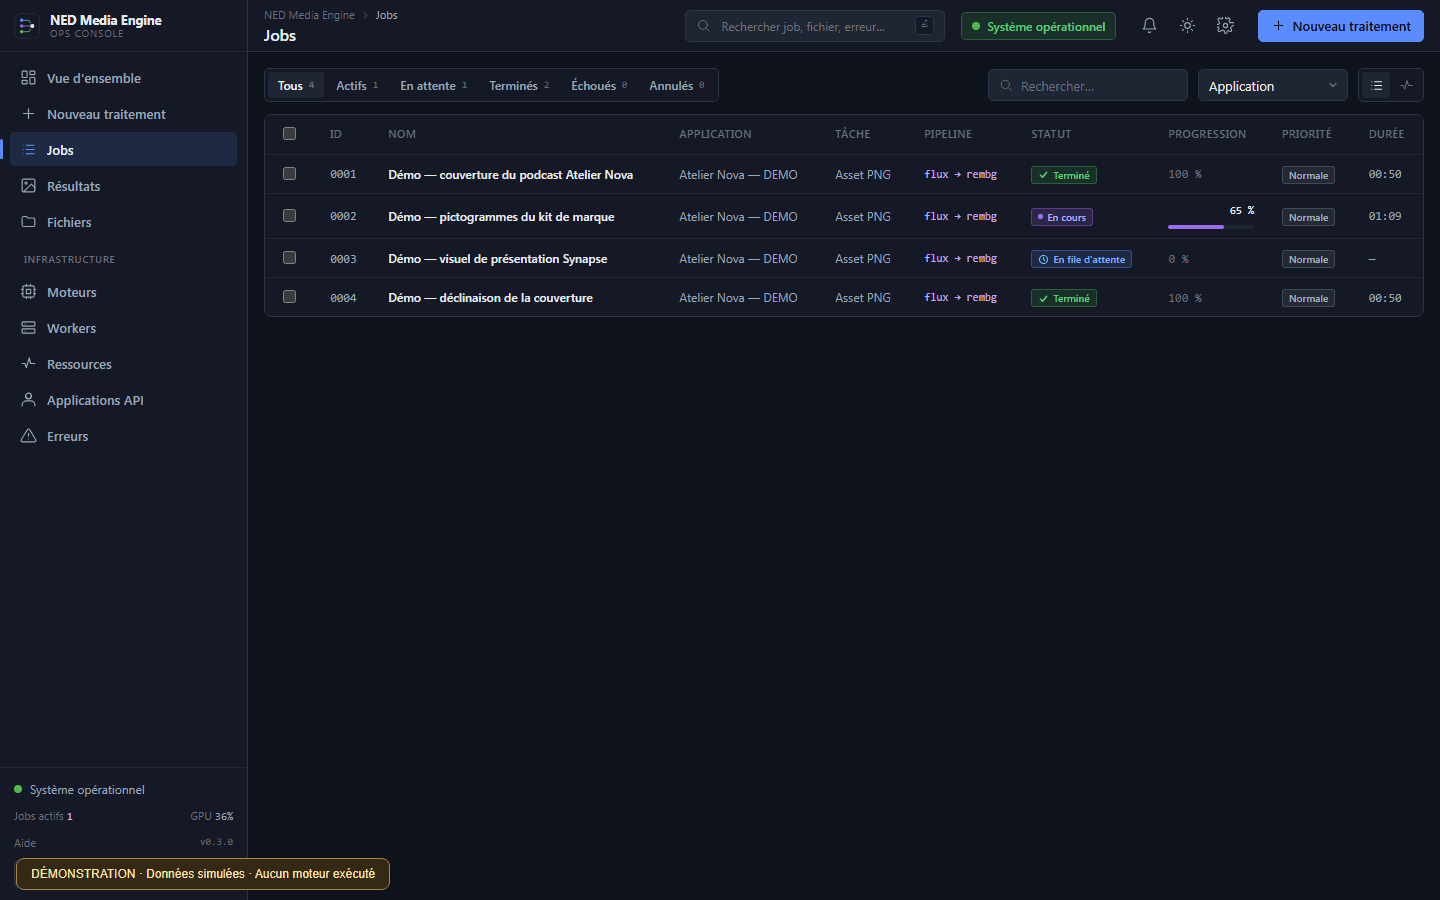Switch to list view icon

click(1376, 86)
